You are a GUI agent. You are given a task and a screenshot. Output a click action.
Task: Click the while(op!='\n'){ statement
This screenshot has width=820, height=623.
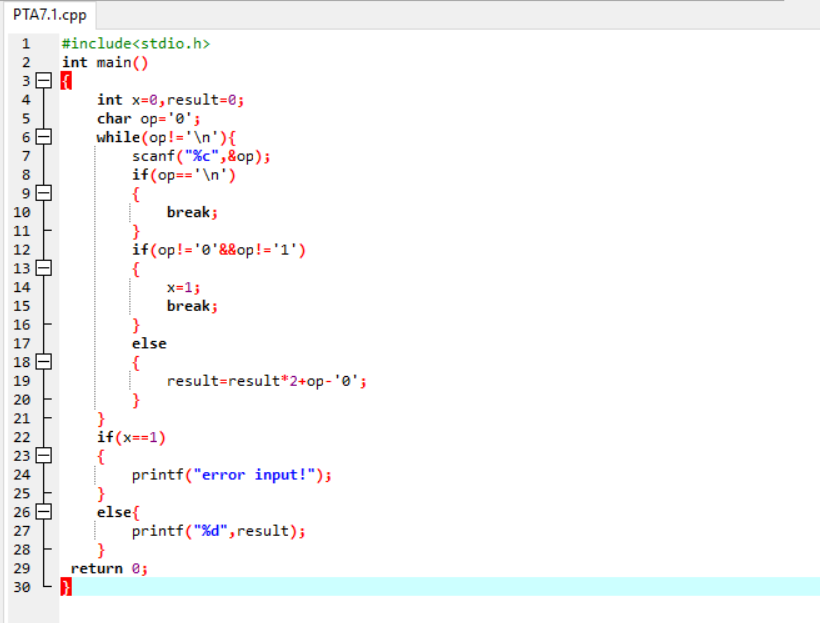tap(166, 138)
